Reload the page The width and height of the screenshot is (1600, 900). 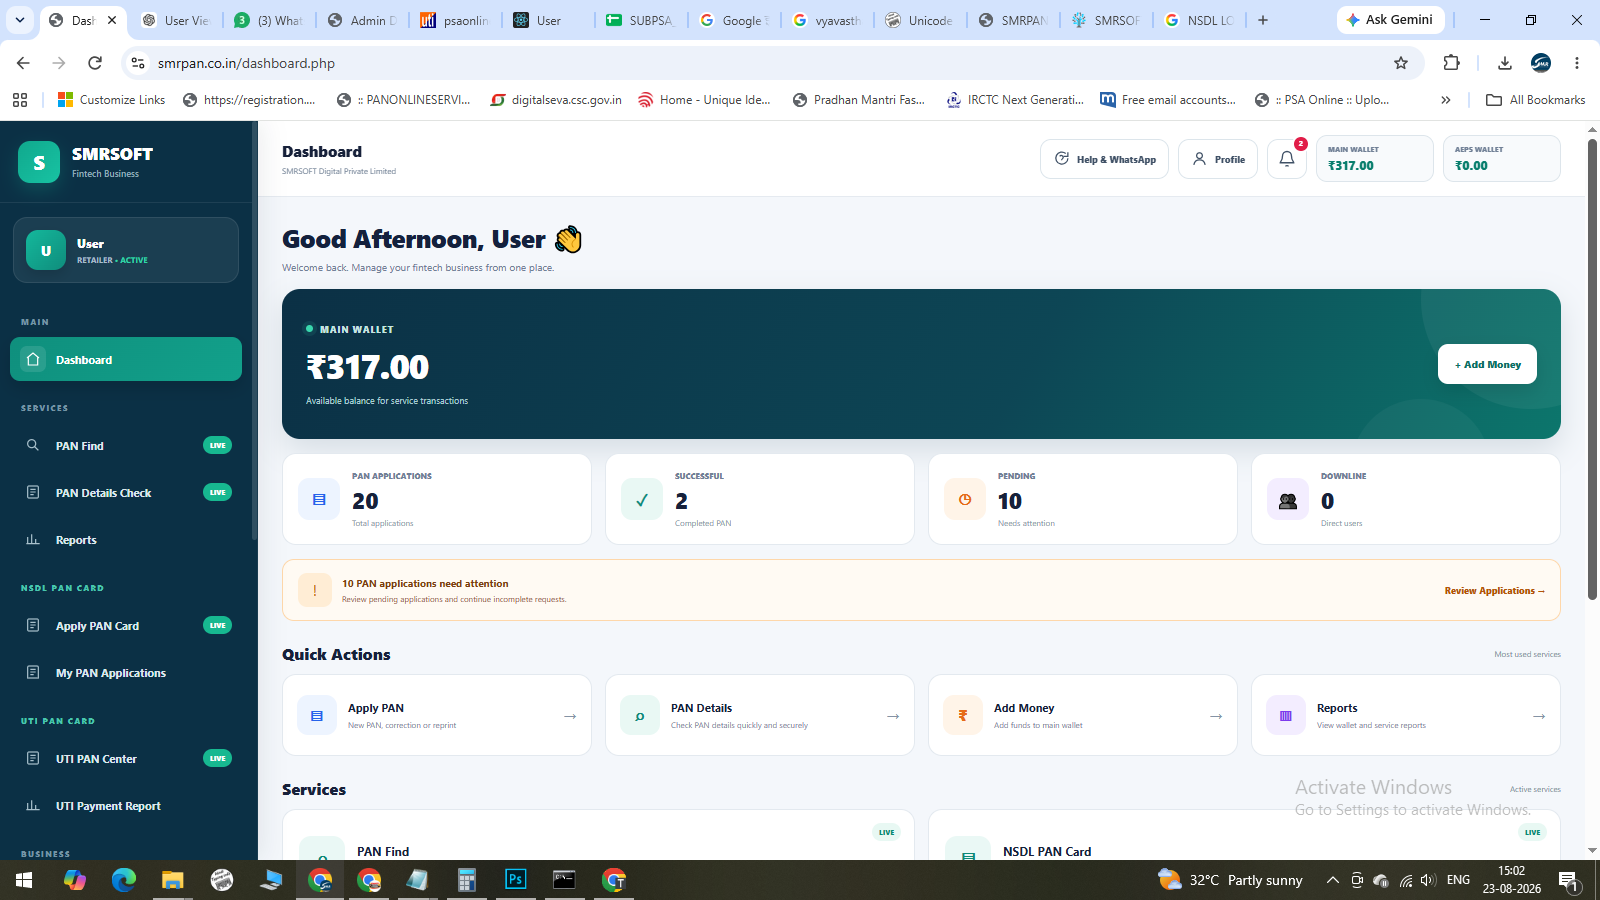point(95,63)
